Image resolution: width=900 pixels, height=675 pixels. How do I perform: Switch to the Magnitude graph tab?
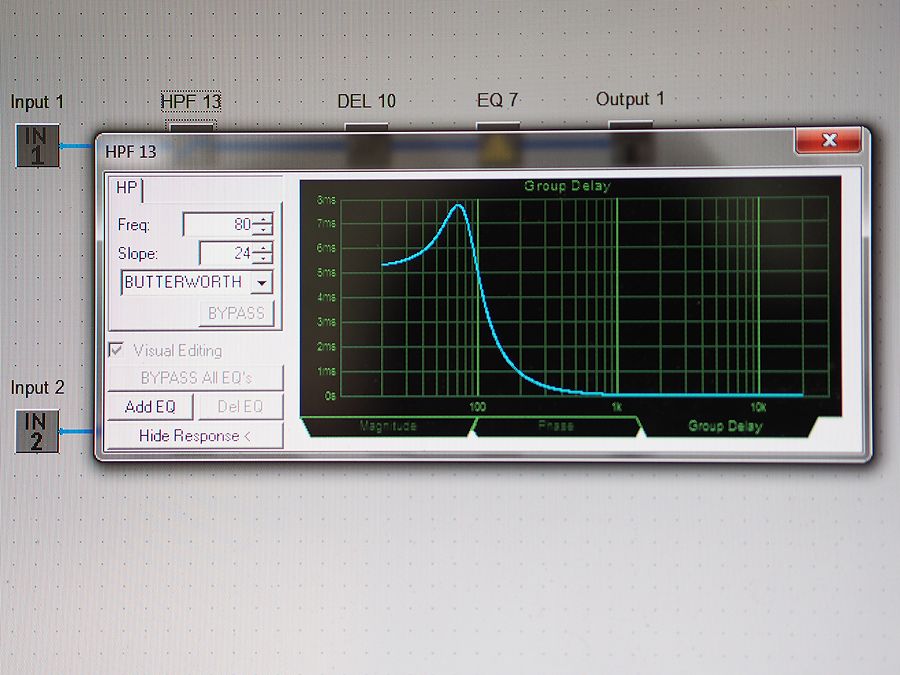388,427
